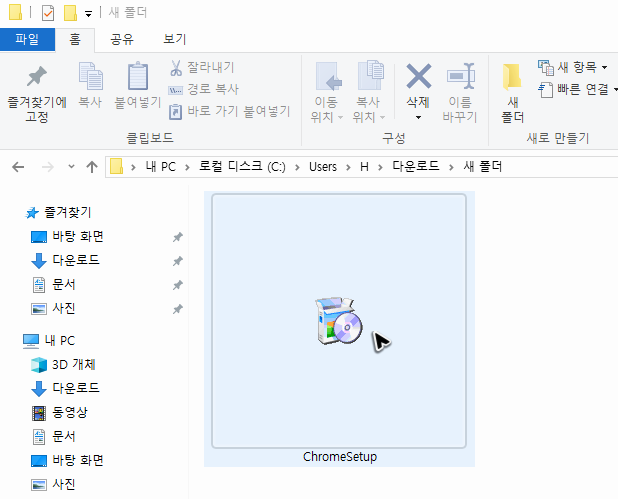The height and width of the screenshot is (499, 618).
Task: Click the title bar folder icon
Action: (15, 12)
